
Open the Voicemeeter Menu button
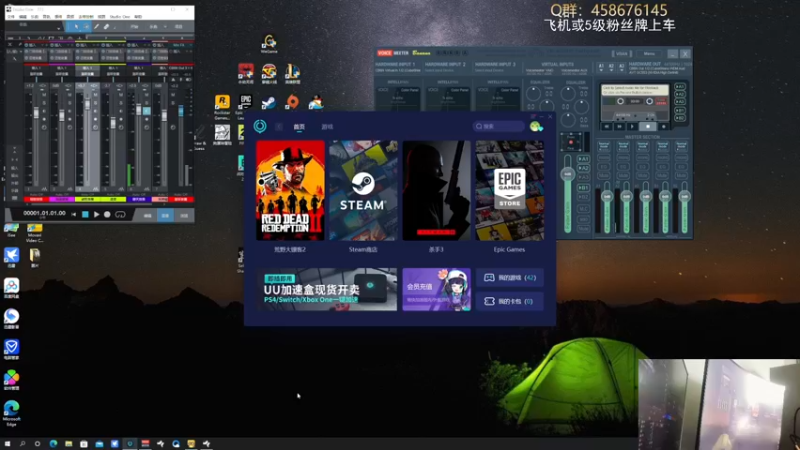click(x=648, y=54)
